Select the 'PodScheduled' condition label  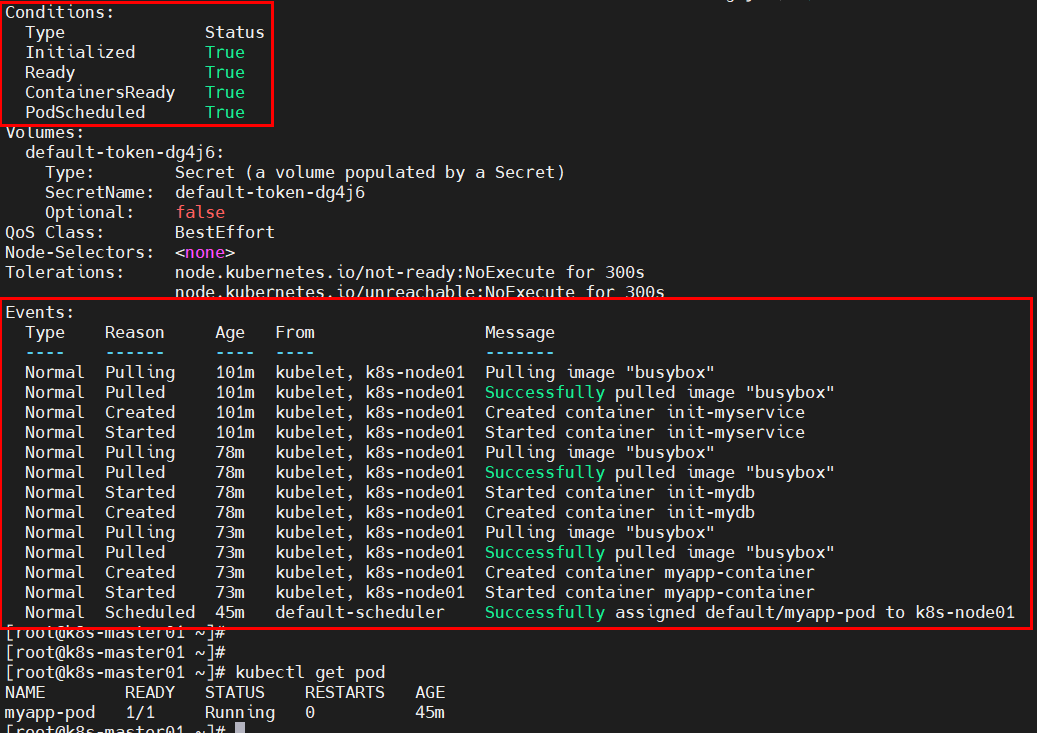[85, 112]
